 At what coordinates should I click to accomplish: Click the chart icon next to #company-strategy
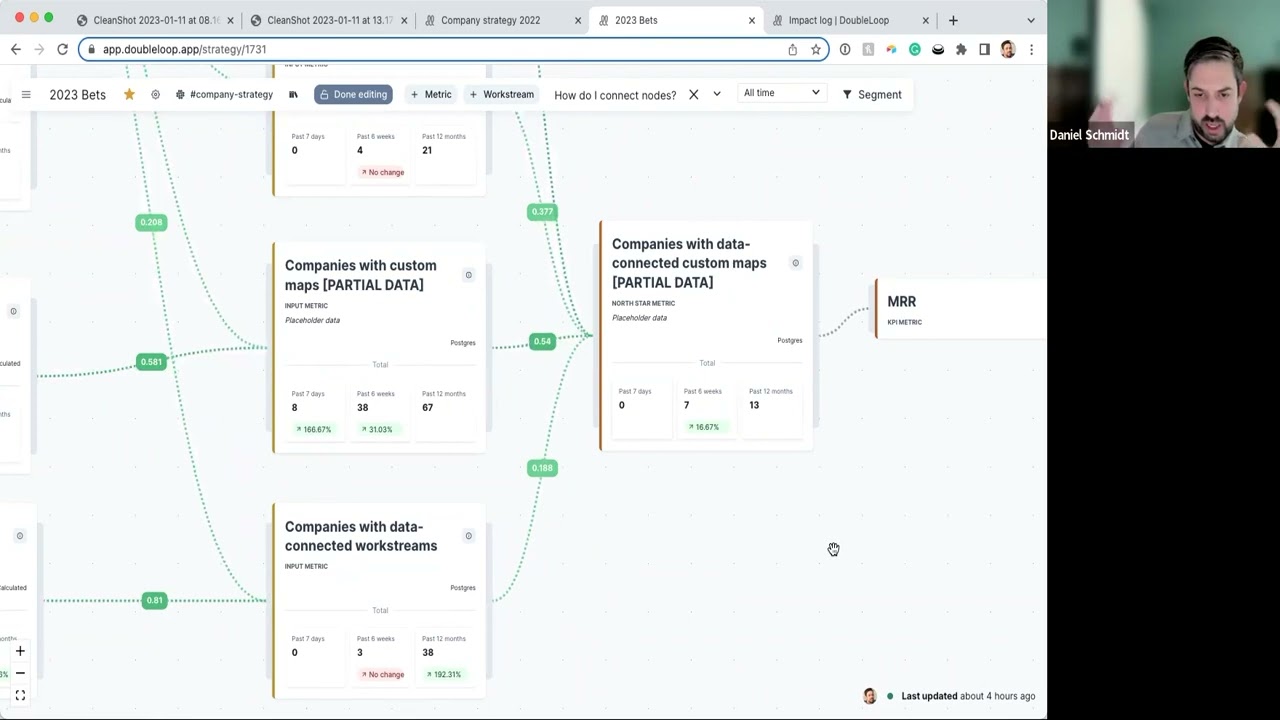coord(293,95)
